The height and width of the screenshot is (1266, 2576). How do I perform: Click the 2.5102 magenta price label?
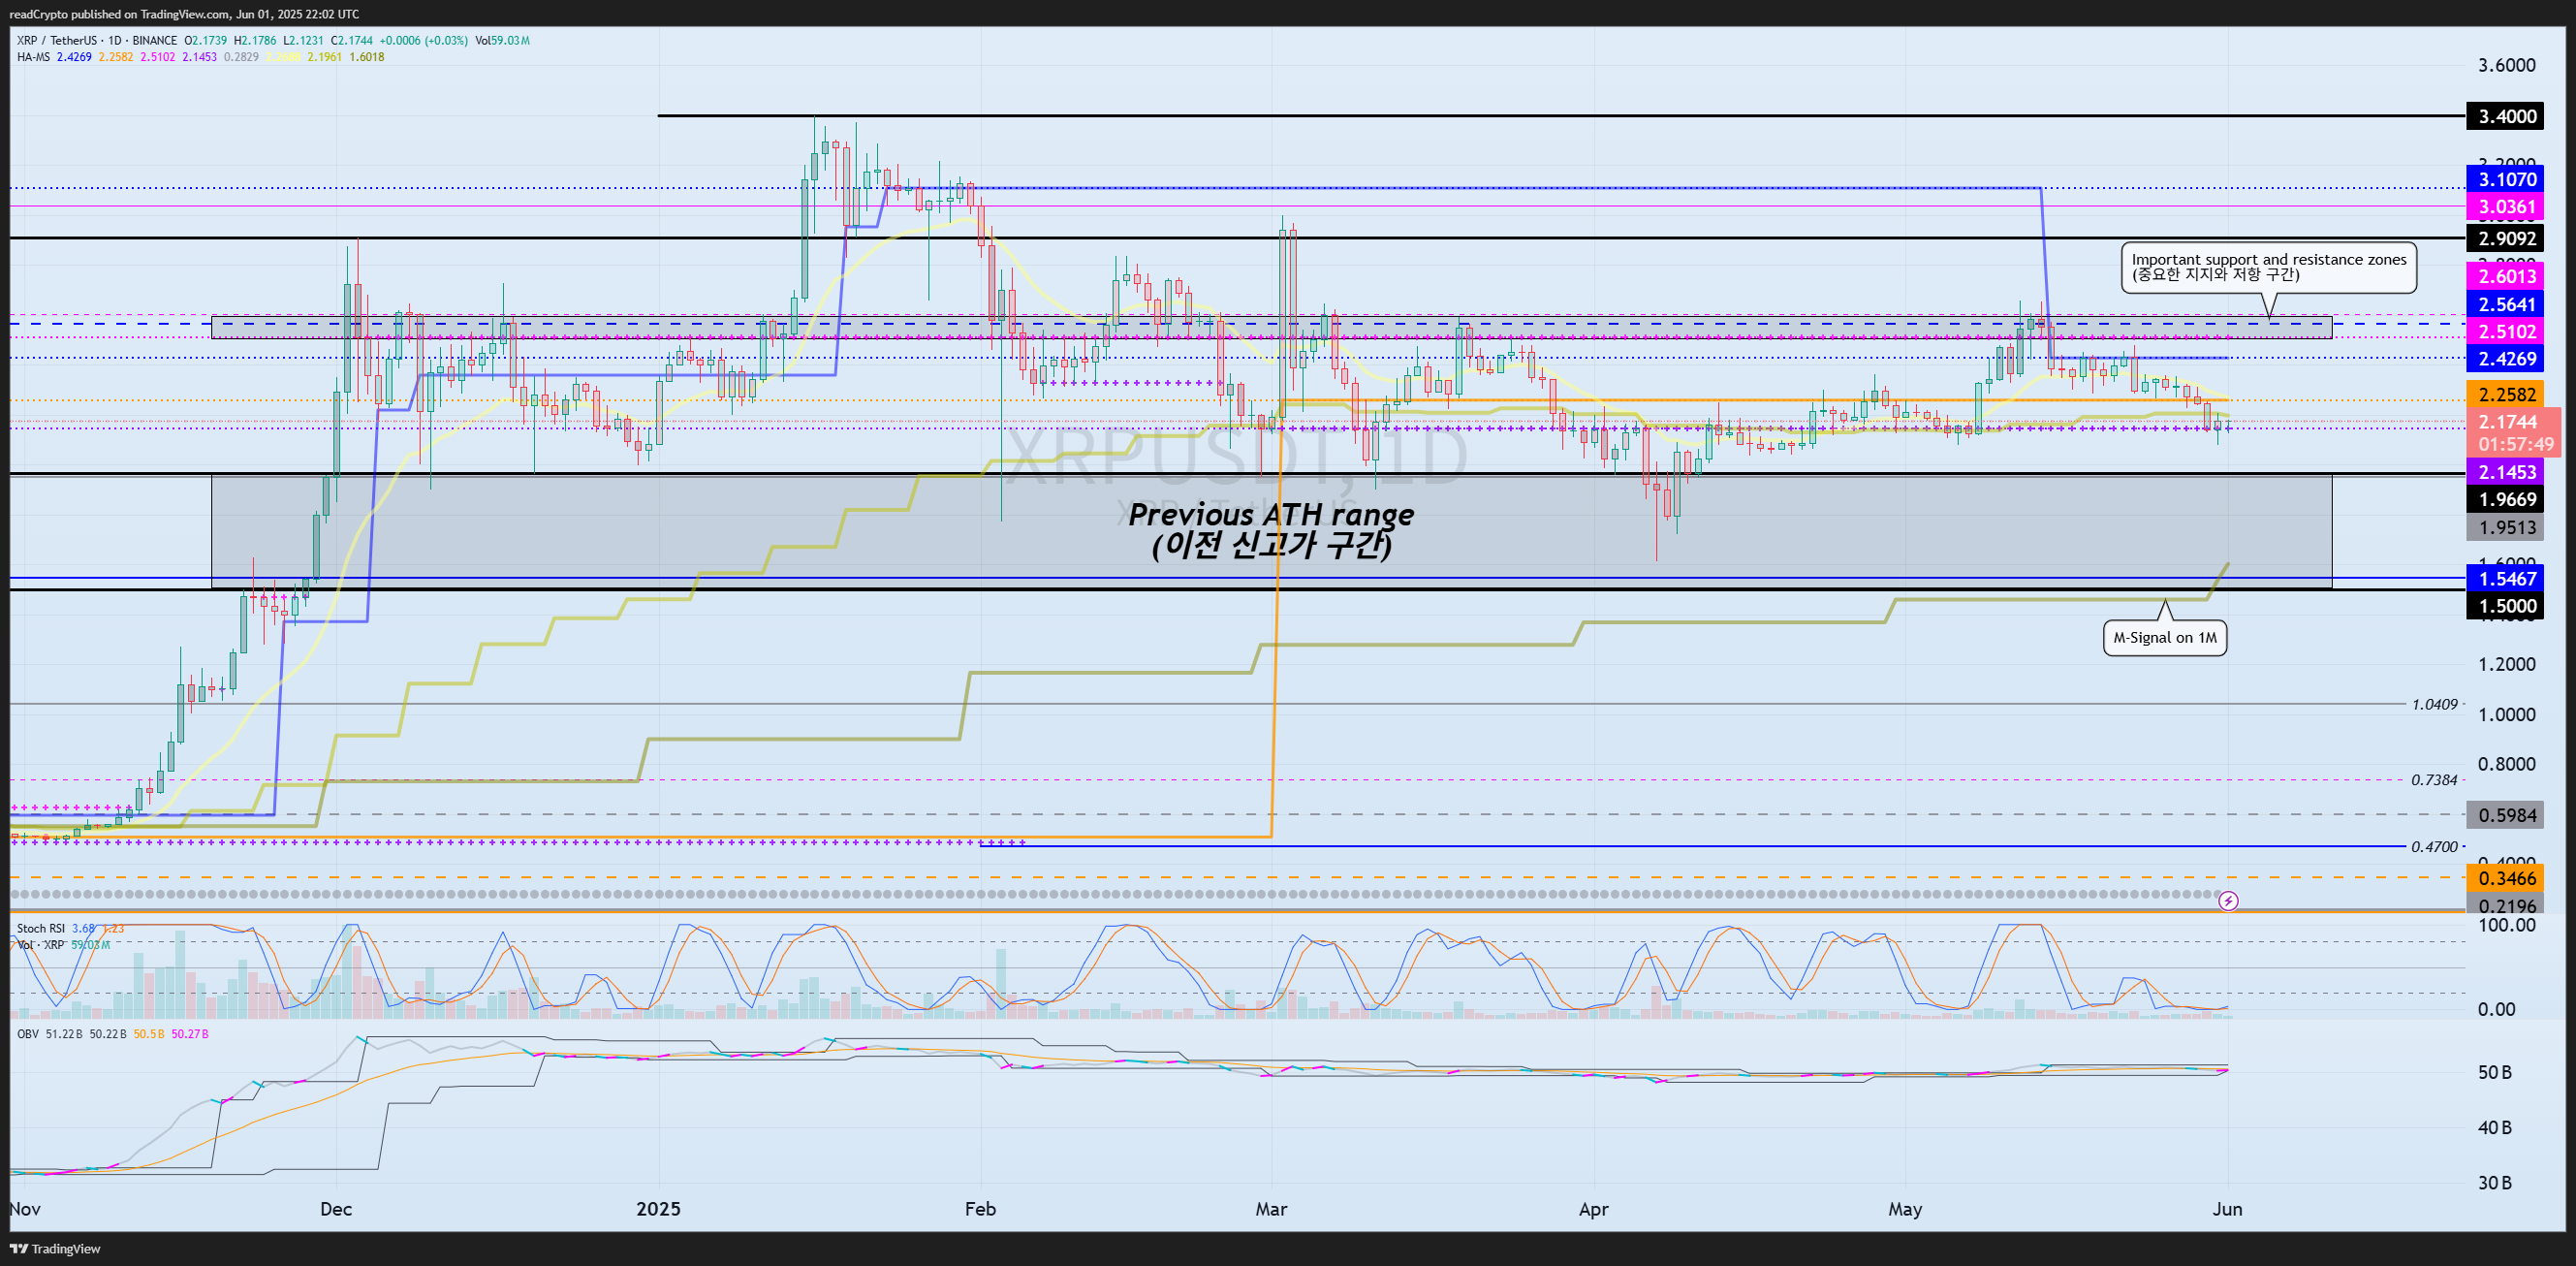tap(2507, 331)
